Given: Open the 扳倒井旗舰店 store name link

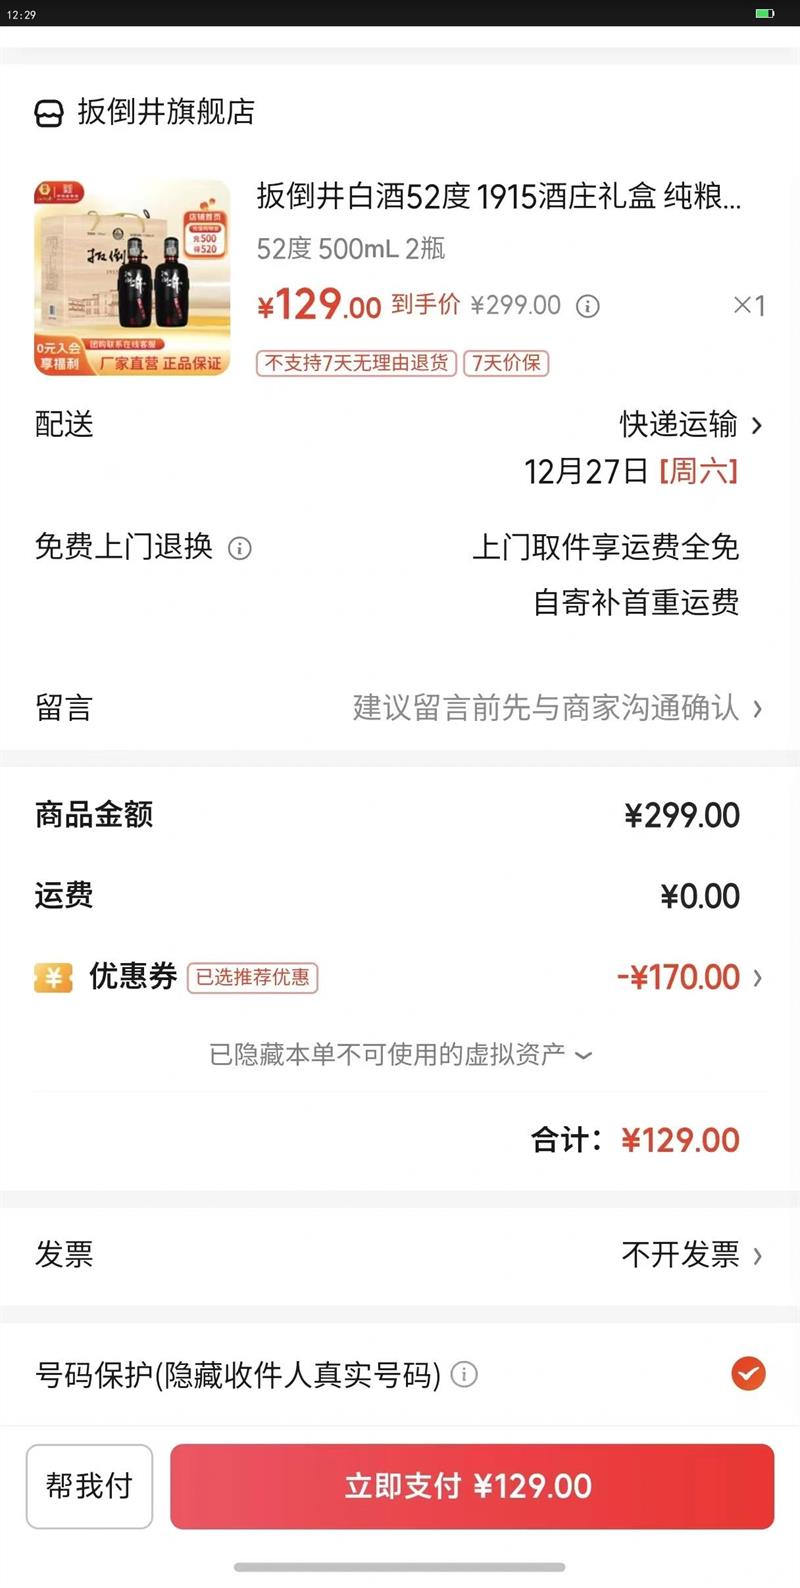Looking at the screenshot, I should 166,112.
